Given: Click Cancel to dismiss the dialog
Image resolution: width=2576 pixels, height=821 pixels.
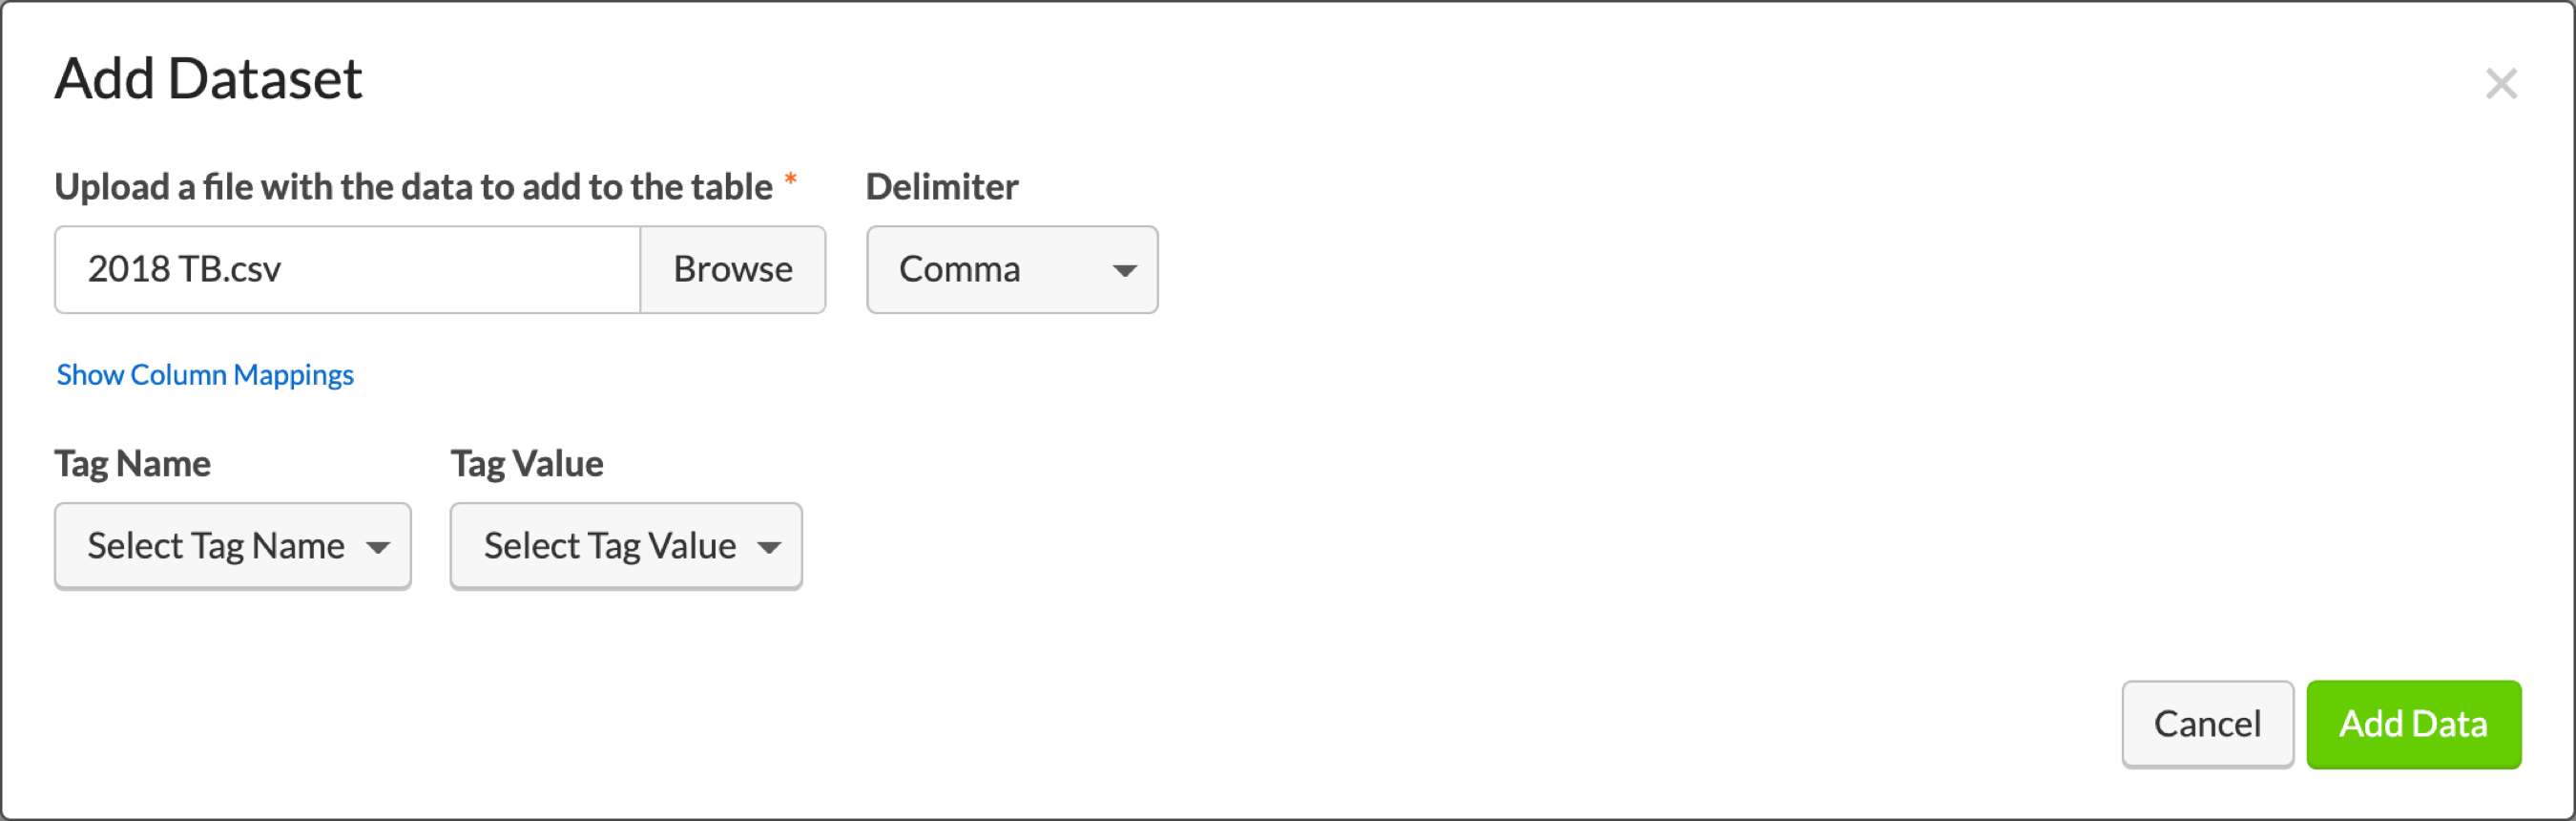Looking at the screenshot, I should (x=2206, y=724).
